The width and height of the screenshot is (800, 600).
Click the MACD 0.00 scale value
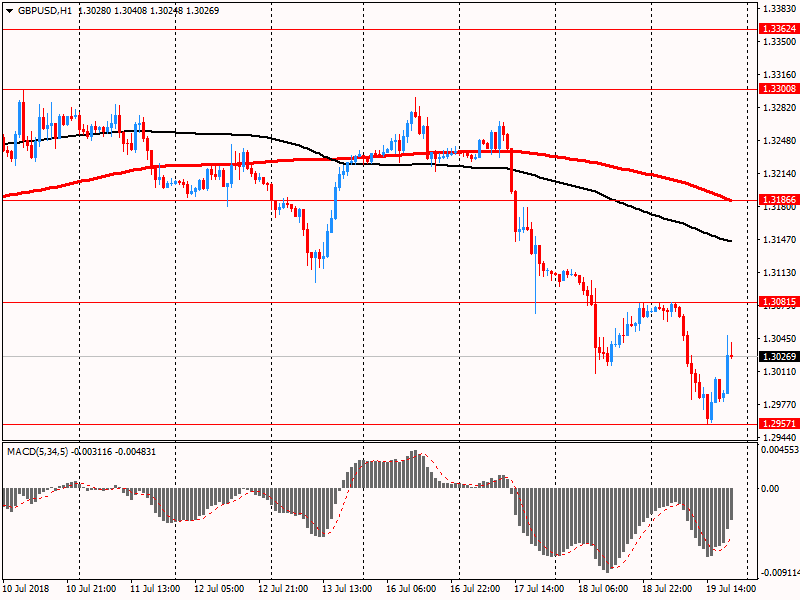tap(770, 488)
